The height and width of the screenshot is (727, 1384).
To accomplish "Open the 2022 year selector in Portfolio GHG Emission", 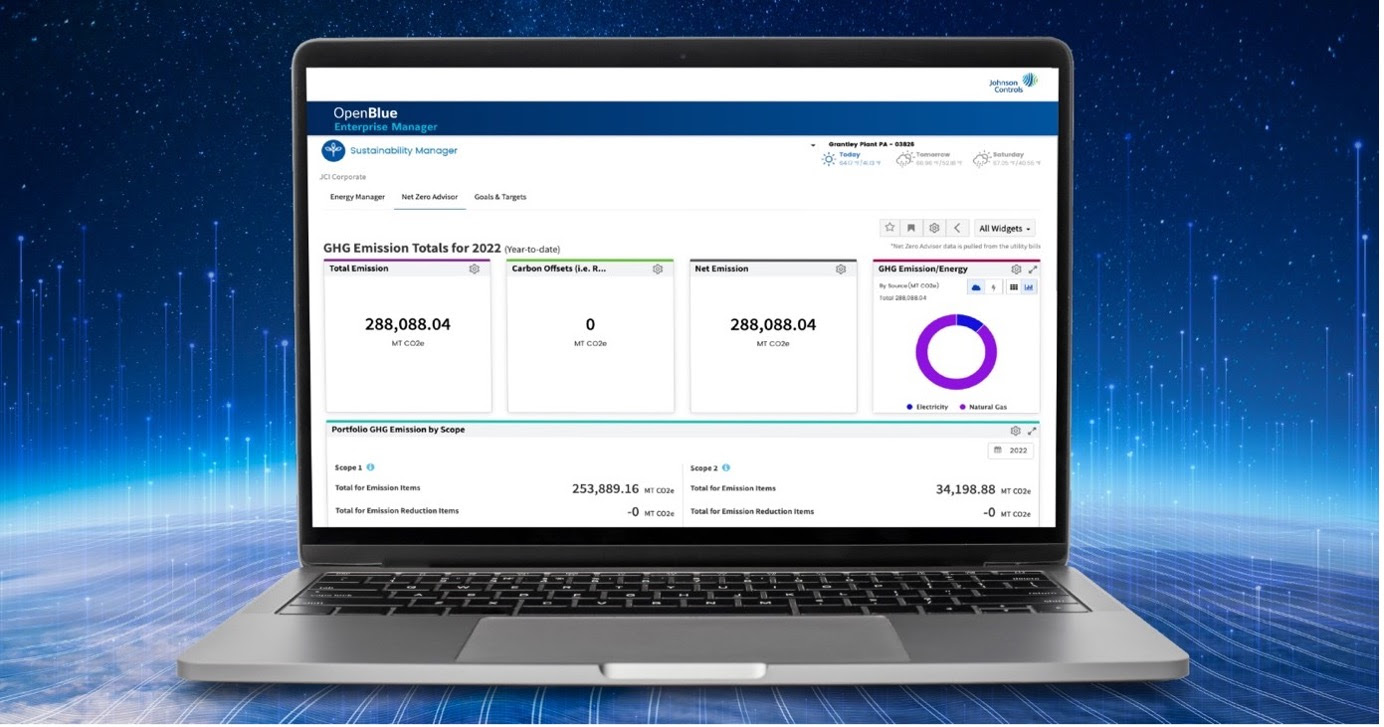I will (x=1010, y=450).
